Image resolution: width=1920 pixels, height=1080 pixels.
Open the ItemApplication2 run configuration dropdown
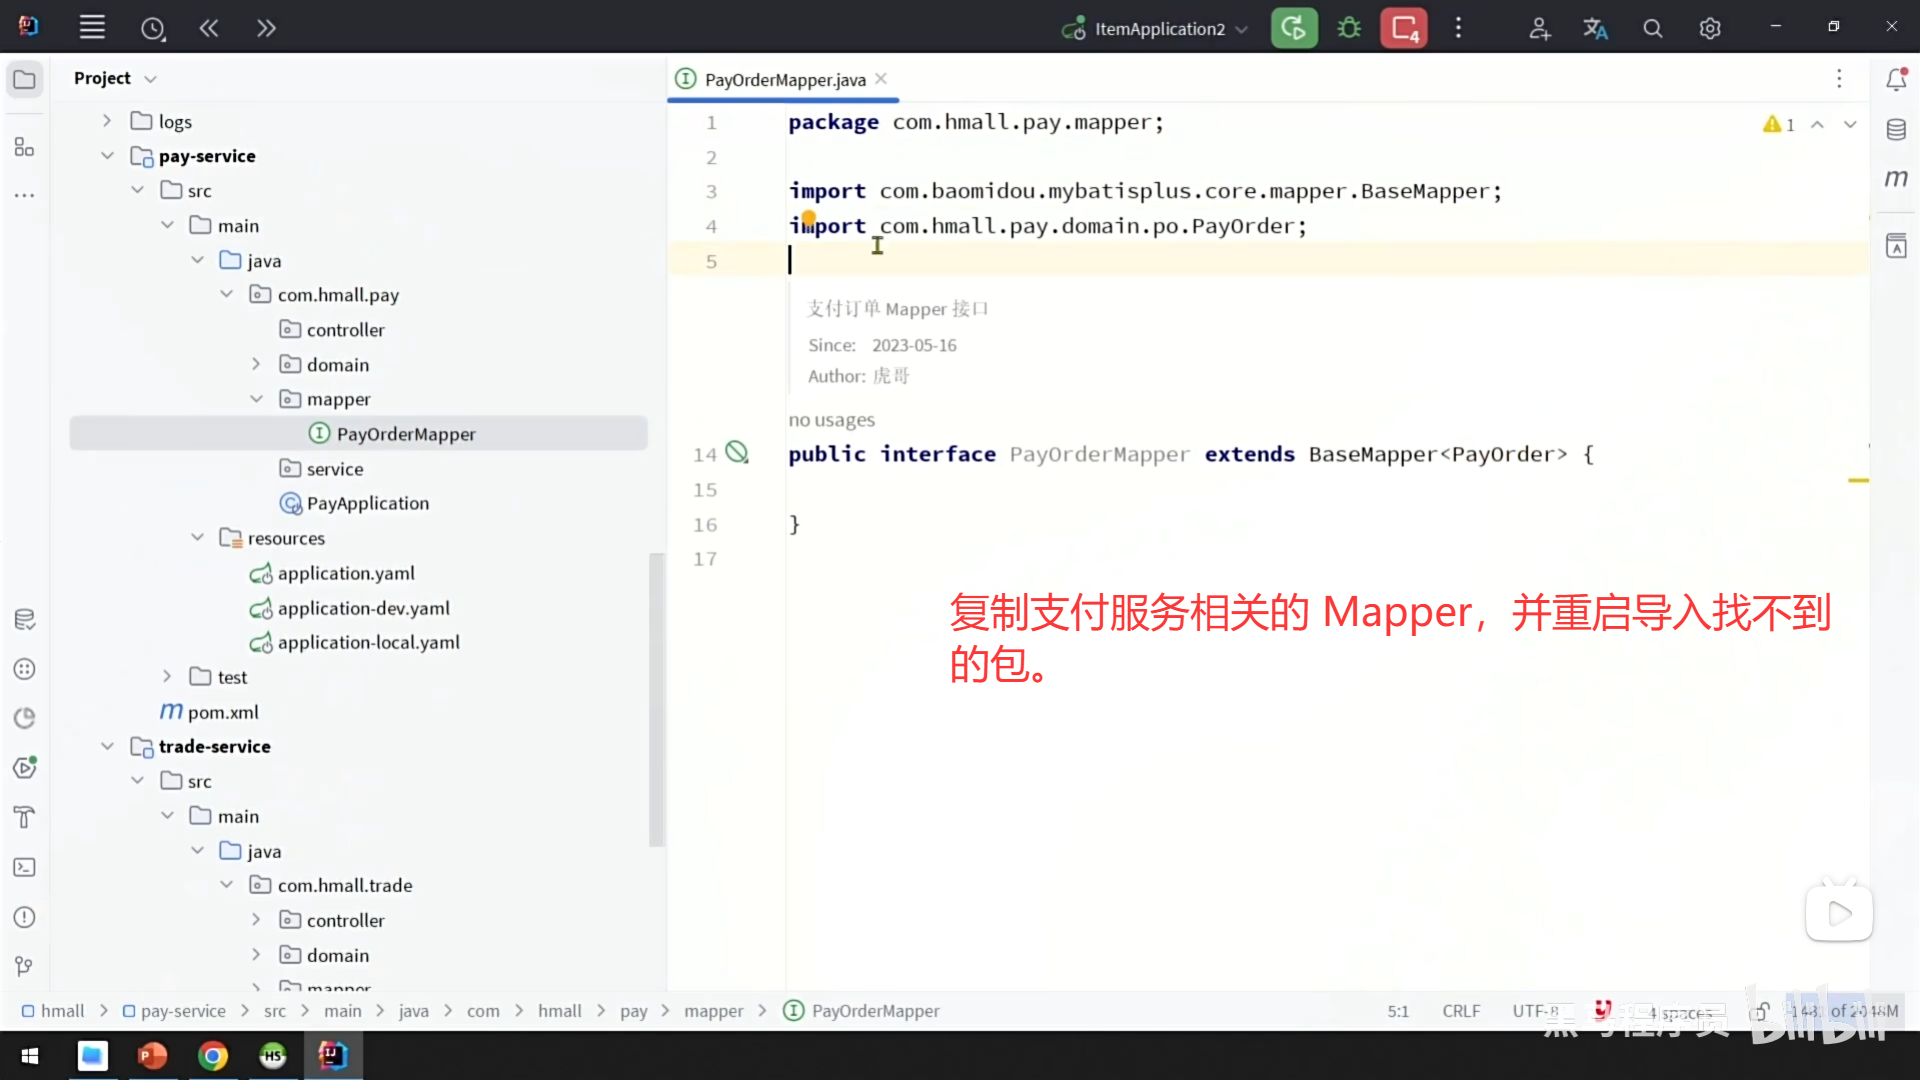point(1241,28)
